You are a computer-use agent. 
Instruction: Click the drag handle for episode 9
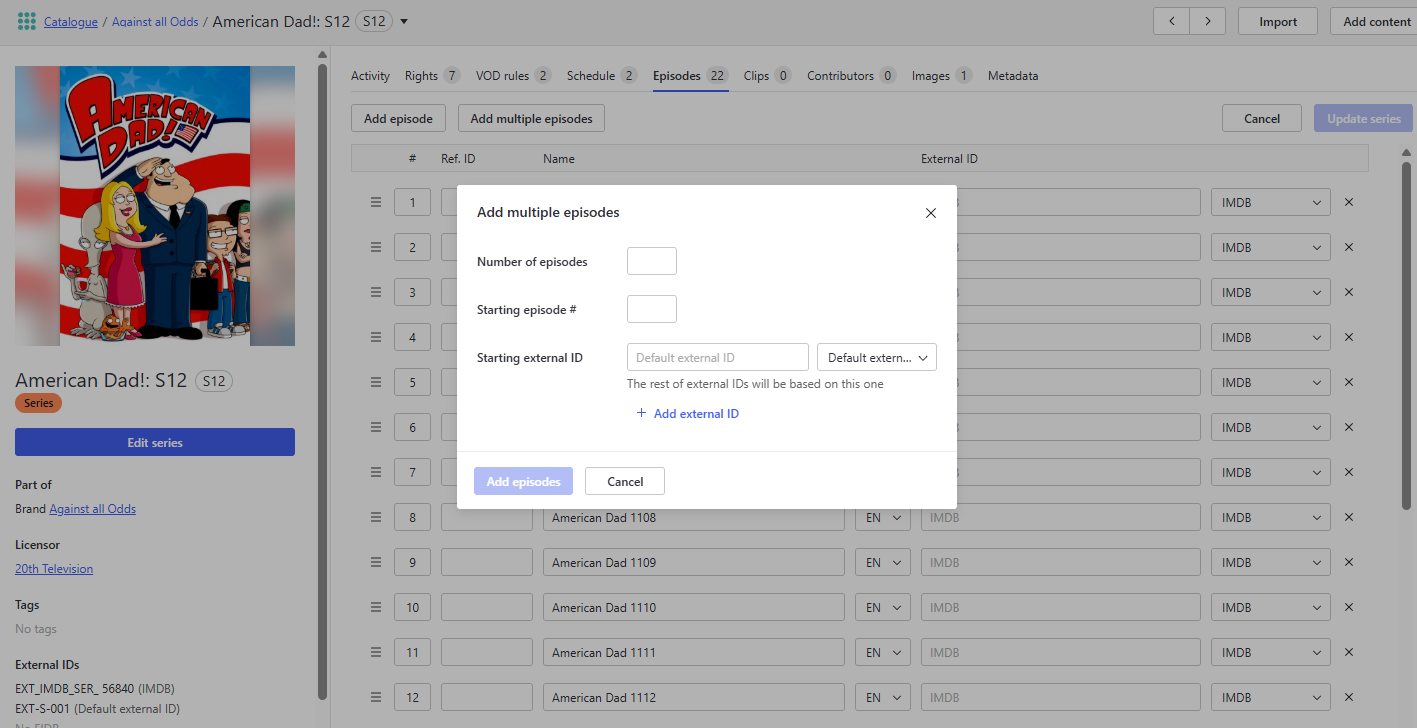click(x=376, y=562)
